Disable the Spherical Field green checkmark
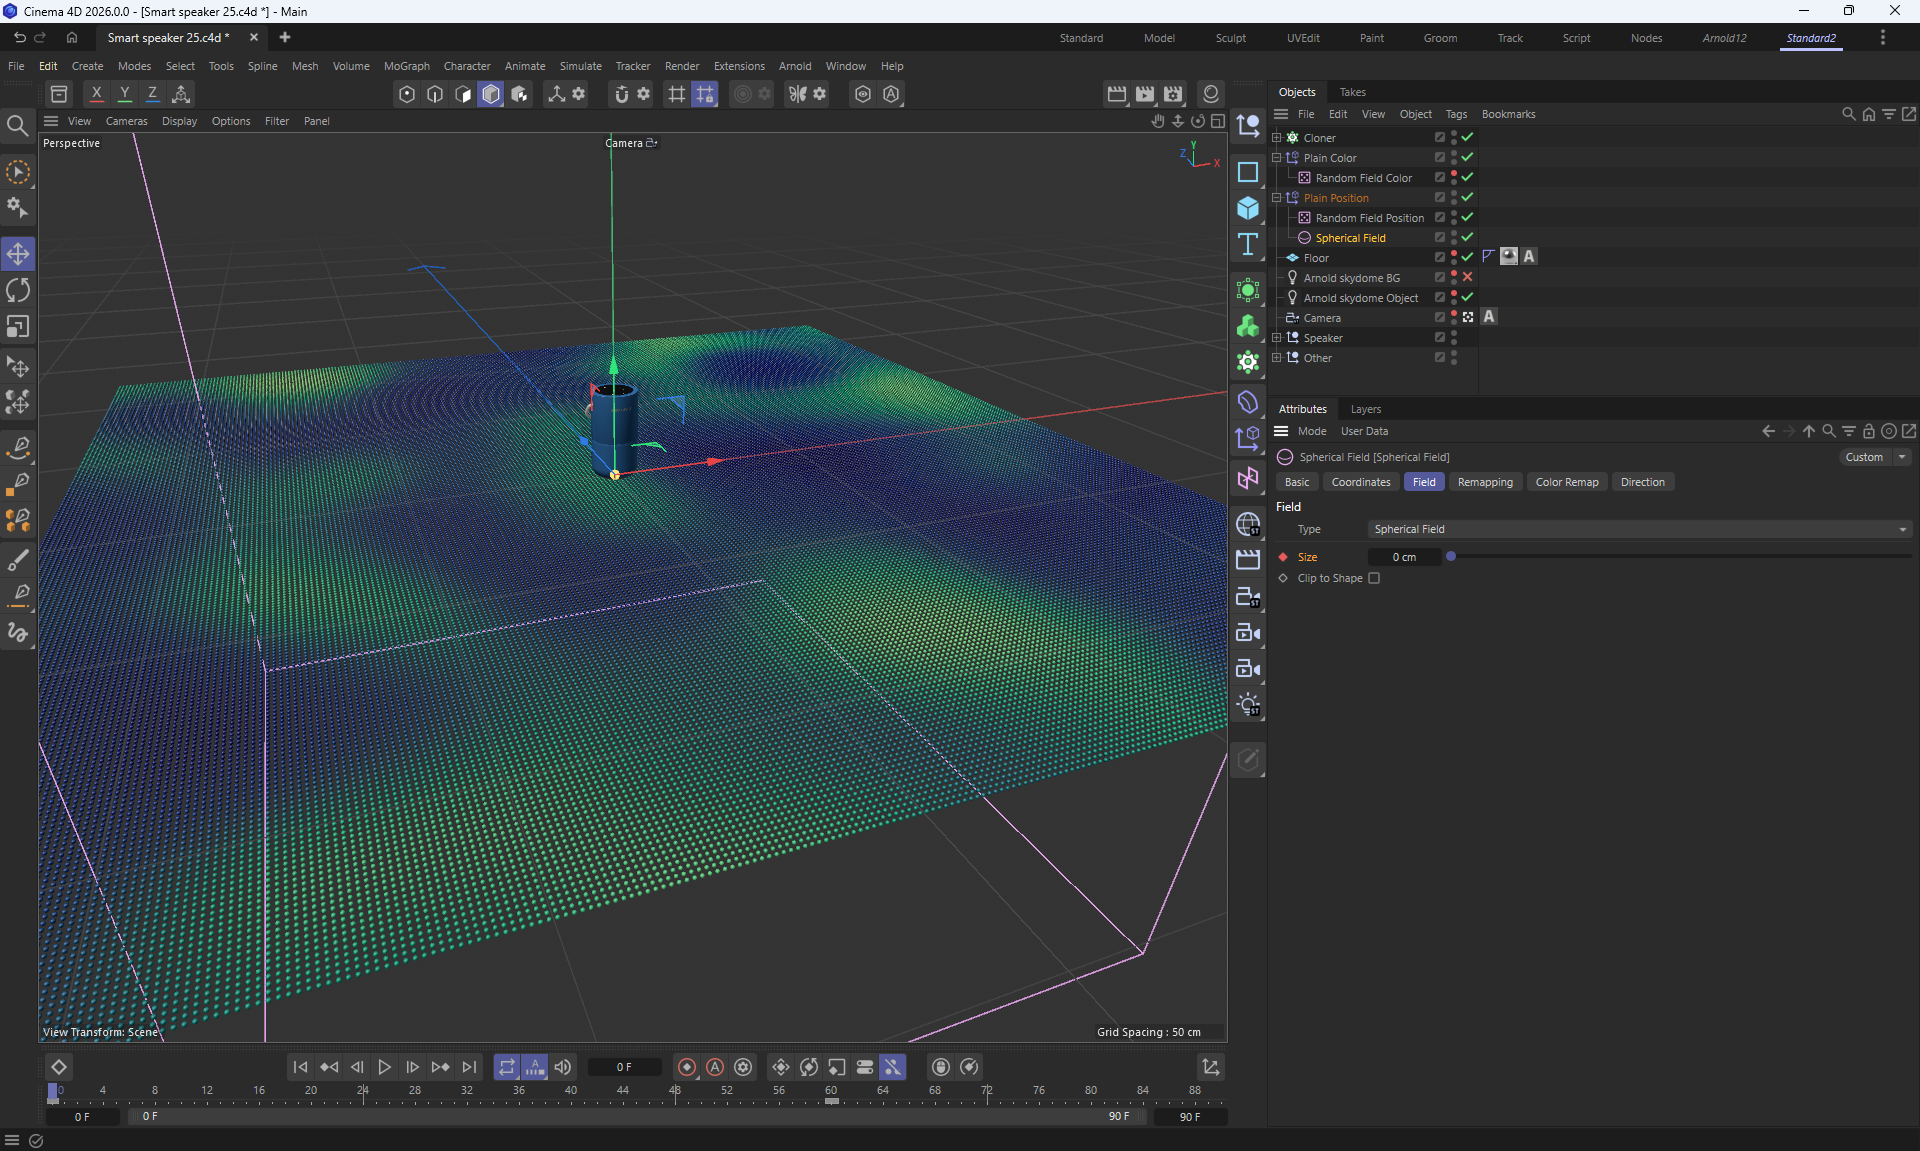The height and width of the screenshot is (1151, 1920). [x=1467, y=237]
